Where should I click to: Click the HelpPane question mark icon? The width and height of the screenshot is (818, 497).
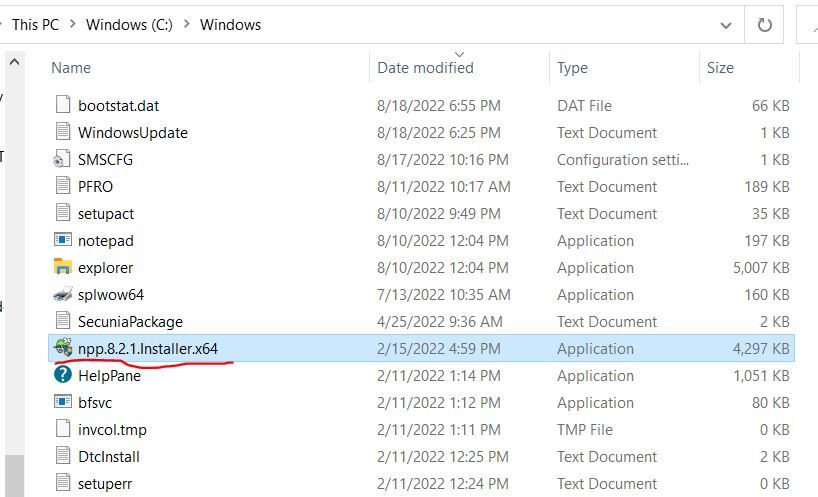(63, 375)
